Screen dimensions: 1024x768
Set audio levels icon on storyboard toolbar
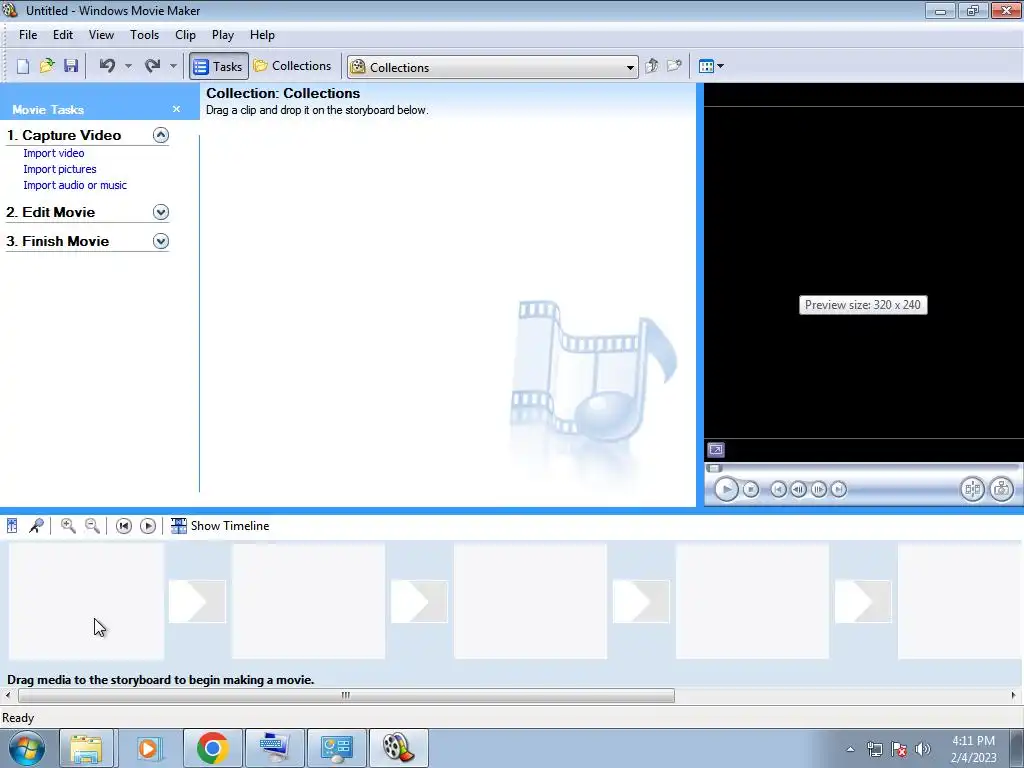pyautogui.click(x=12, y=526)
